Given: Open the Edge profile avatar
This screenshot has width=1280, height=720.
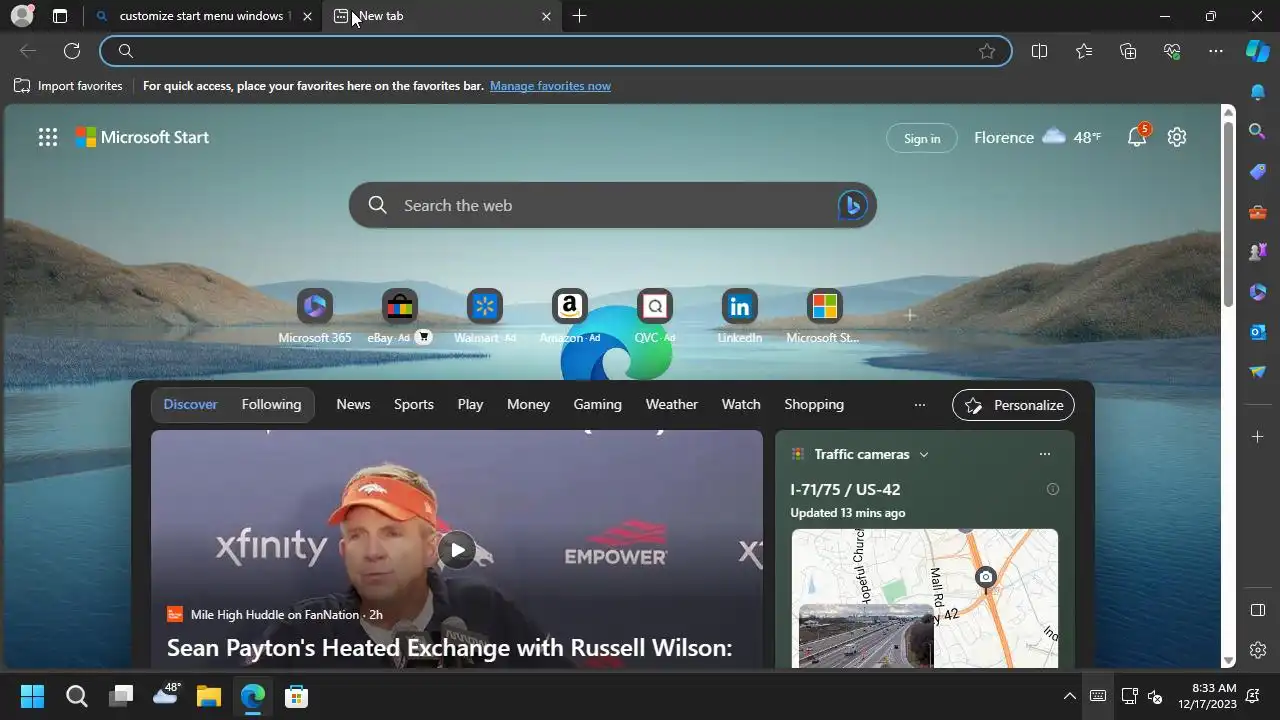Looking at the screenshot, I should [x=22, y=16].
